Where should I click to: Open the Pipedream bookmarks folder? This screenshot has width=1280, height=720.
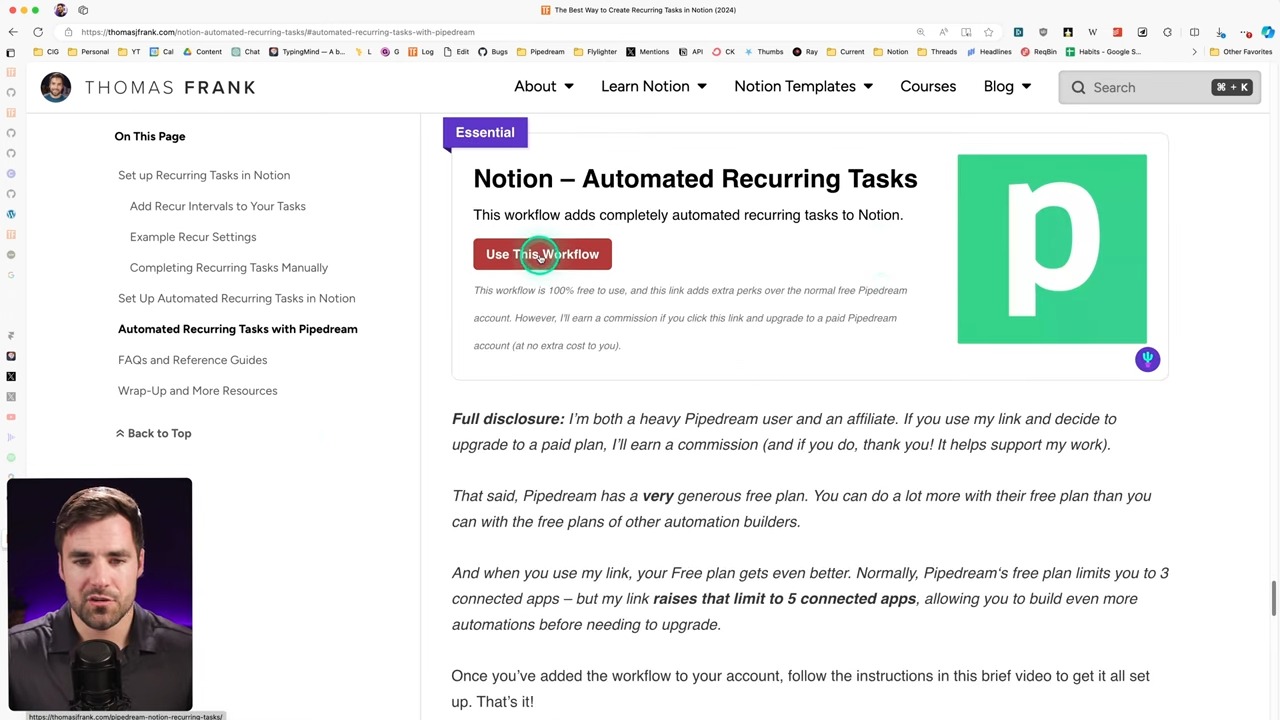(541, 52)
